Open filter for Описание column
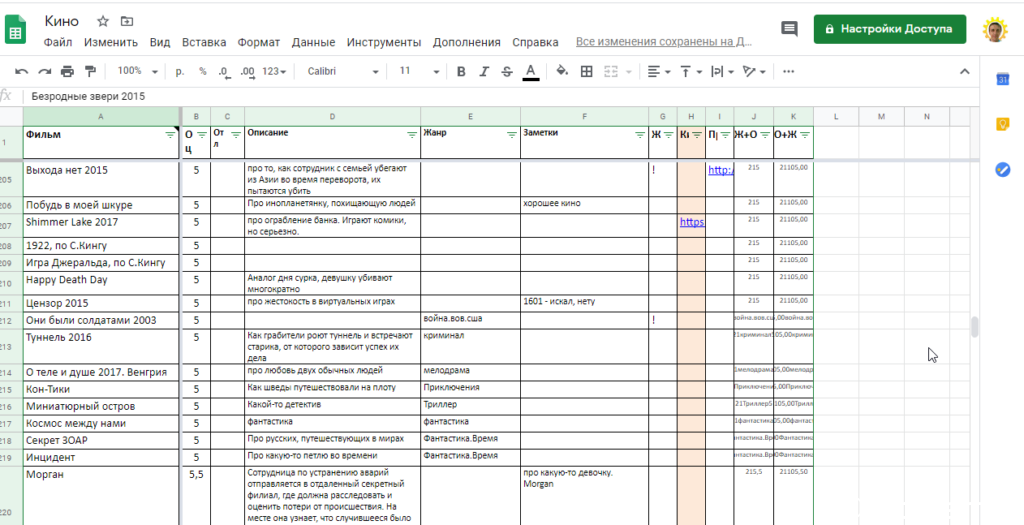 [412, 135]
